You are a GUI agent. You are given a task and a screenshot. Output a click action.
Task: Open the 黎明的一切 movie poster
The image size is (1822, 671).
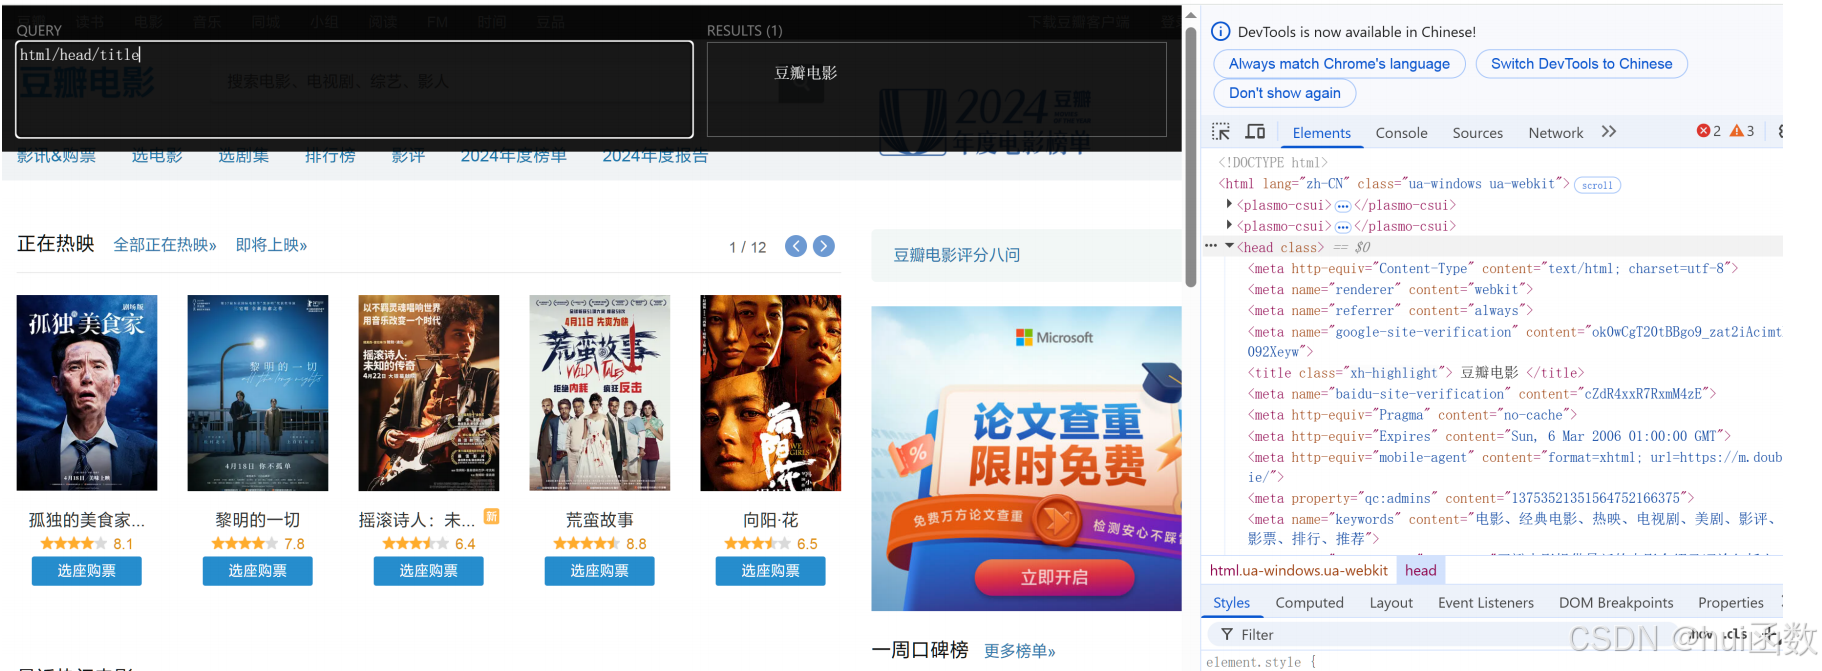coord(258,393)
